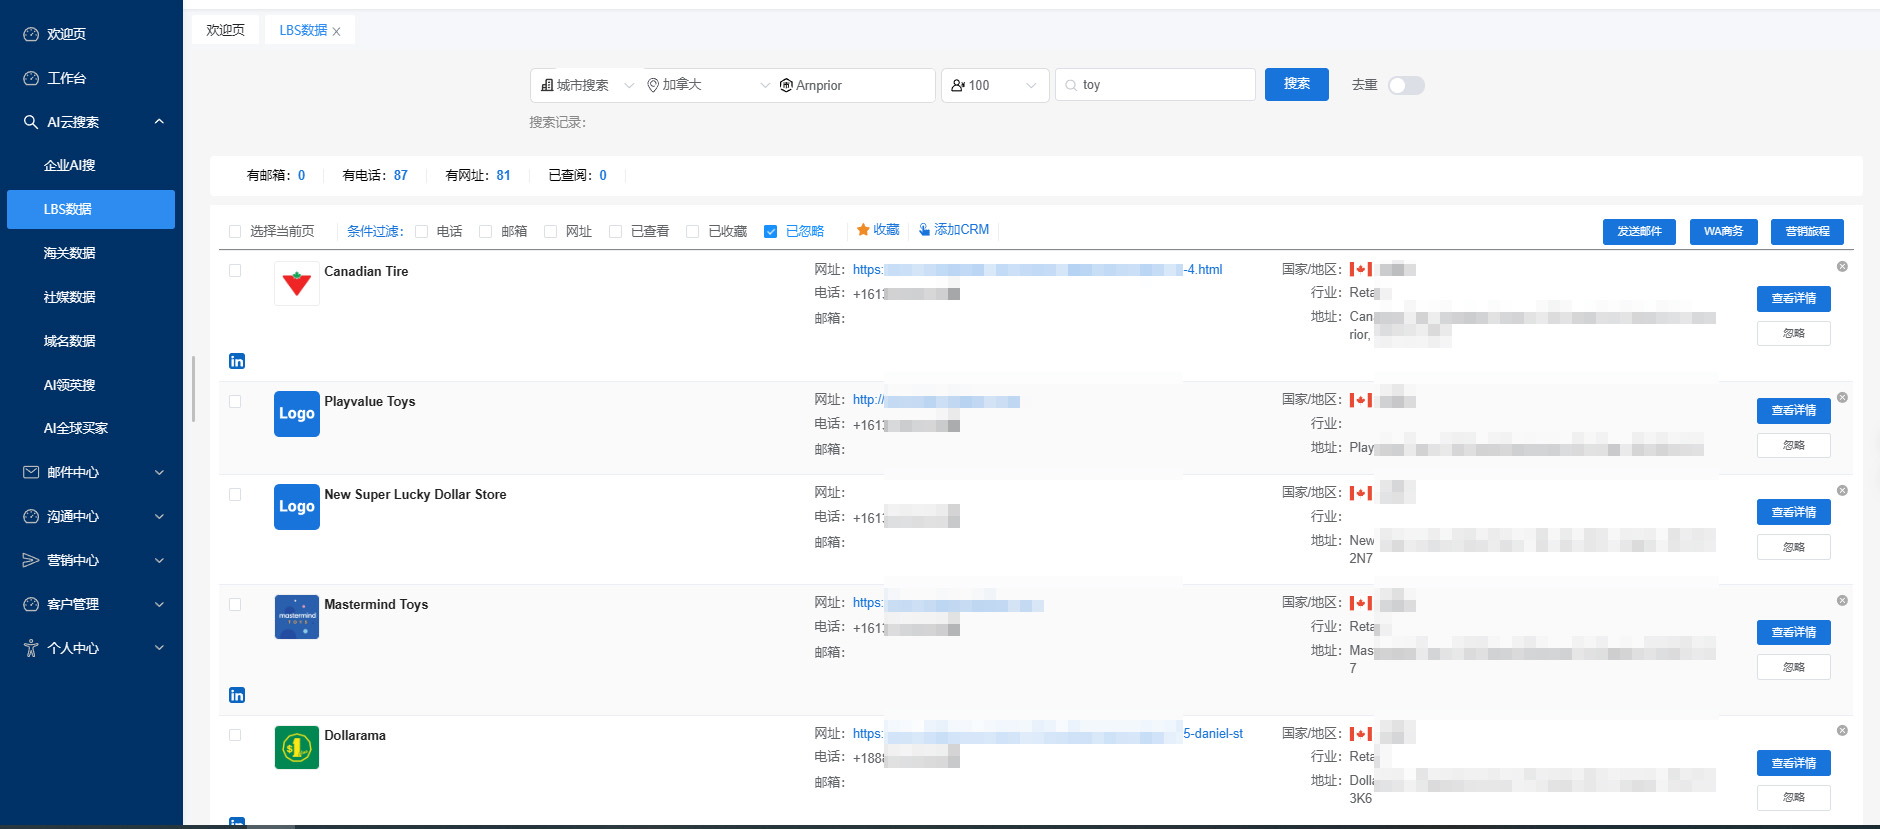Open the 100 result-count dropdown
The image size is (1880, 829).
[x=995, y=85]
